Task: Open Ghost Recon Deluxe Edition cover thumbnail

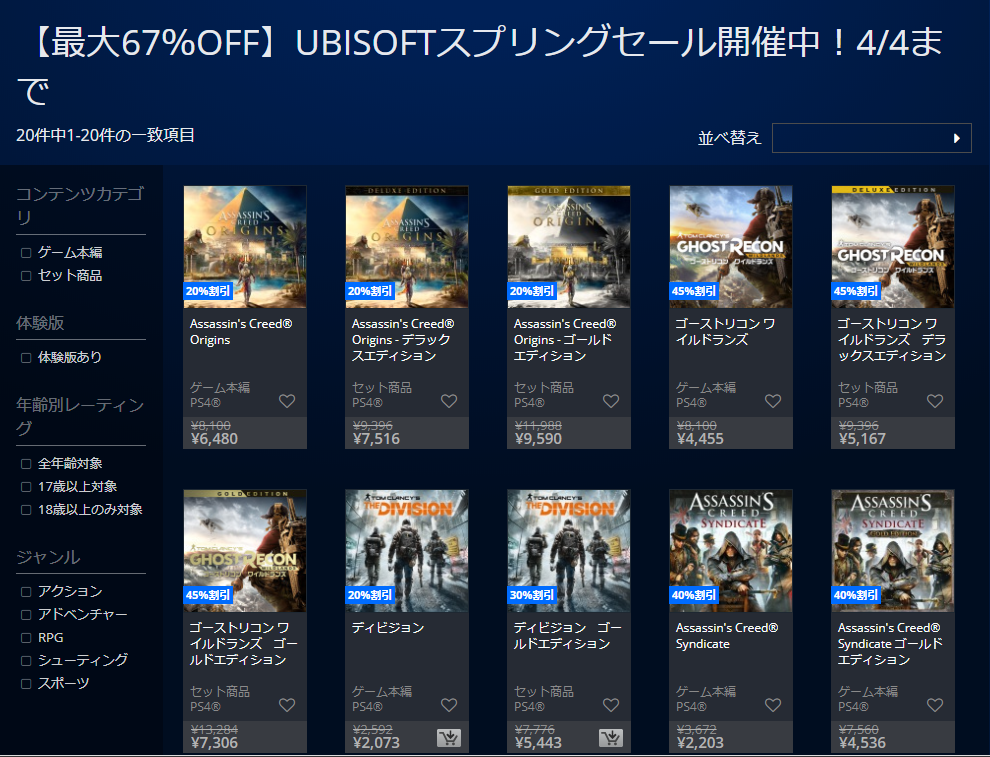Action: tap(893, 246)
